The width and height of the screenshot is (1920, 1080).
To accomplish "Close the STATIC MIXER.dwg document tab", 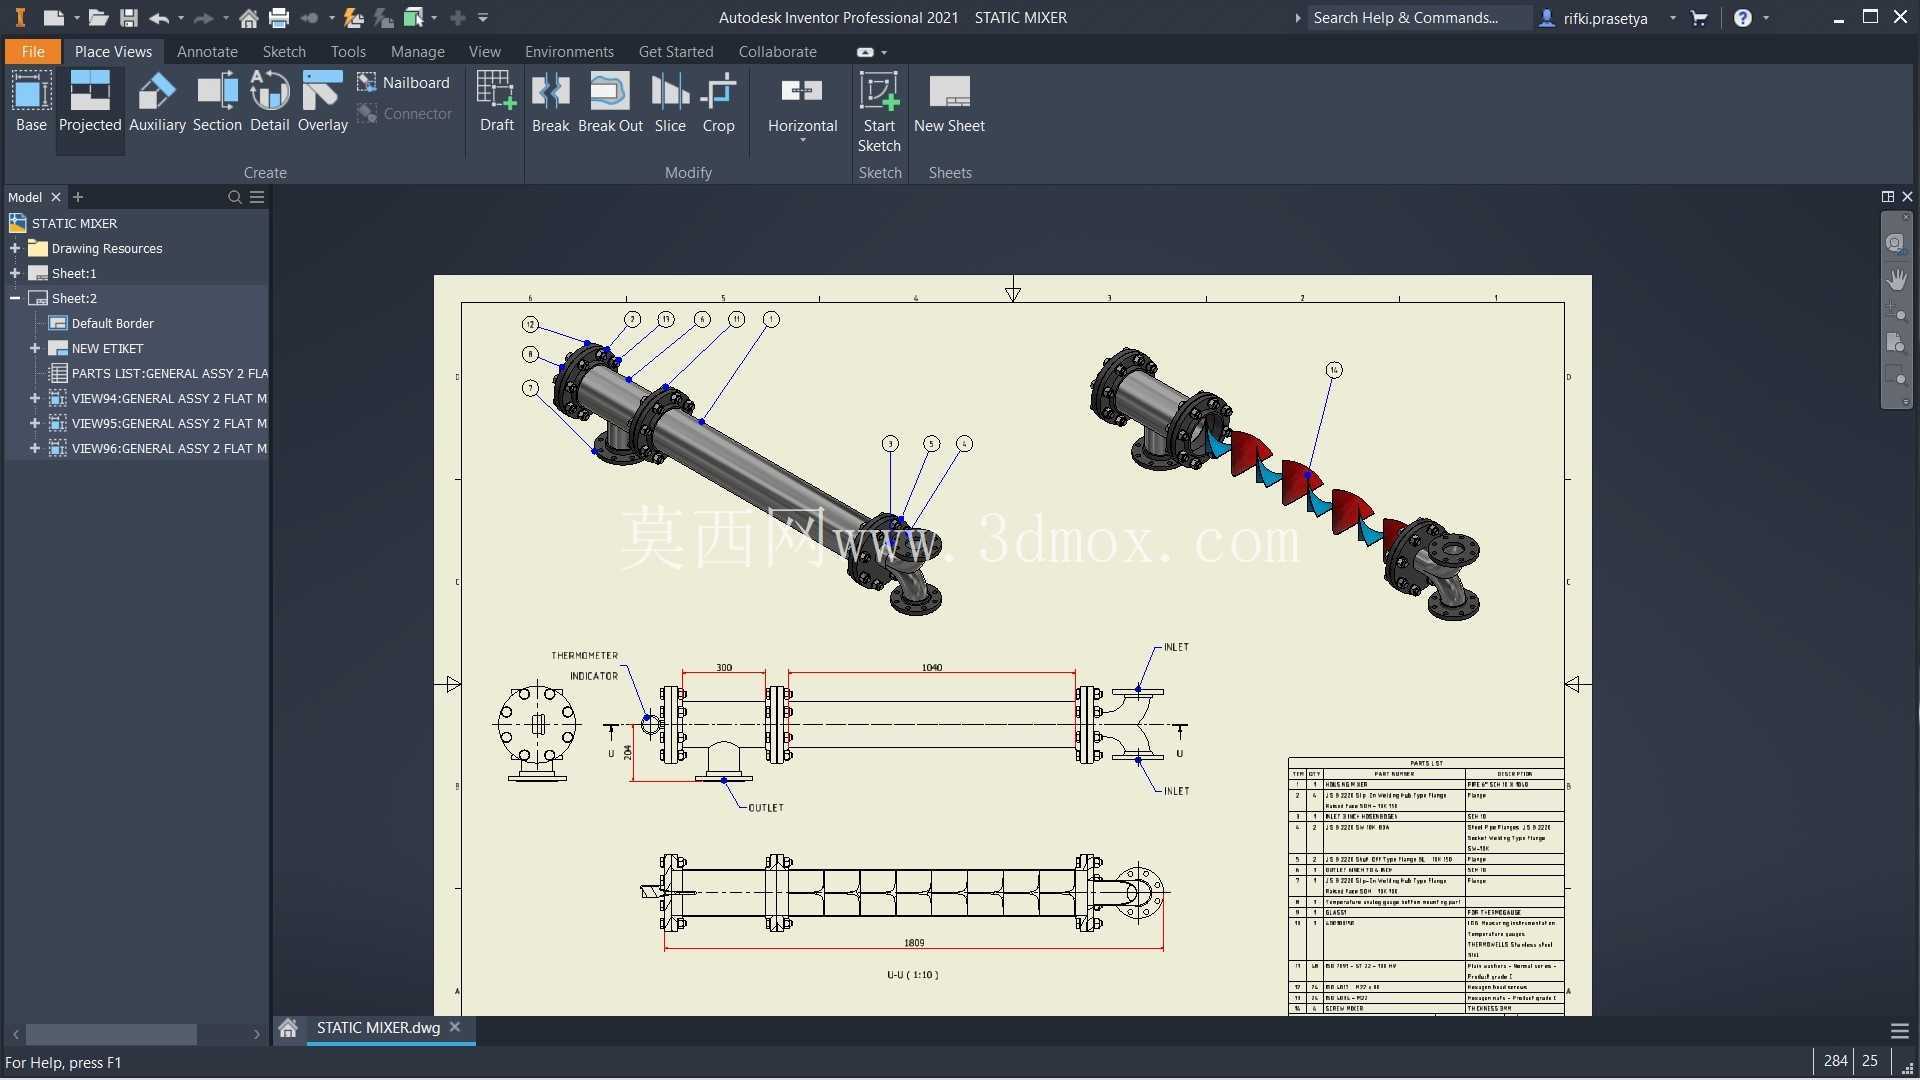I will [455, 1027].
